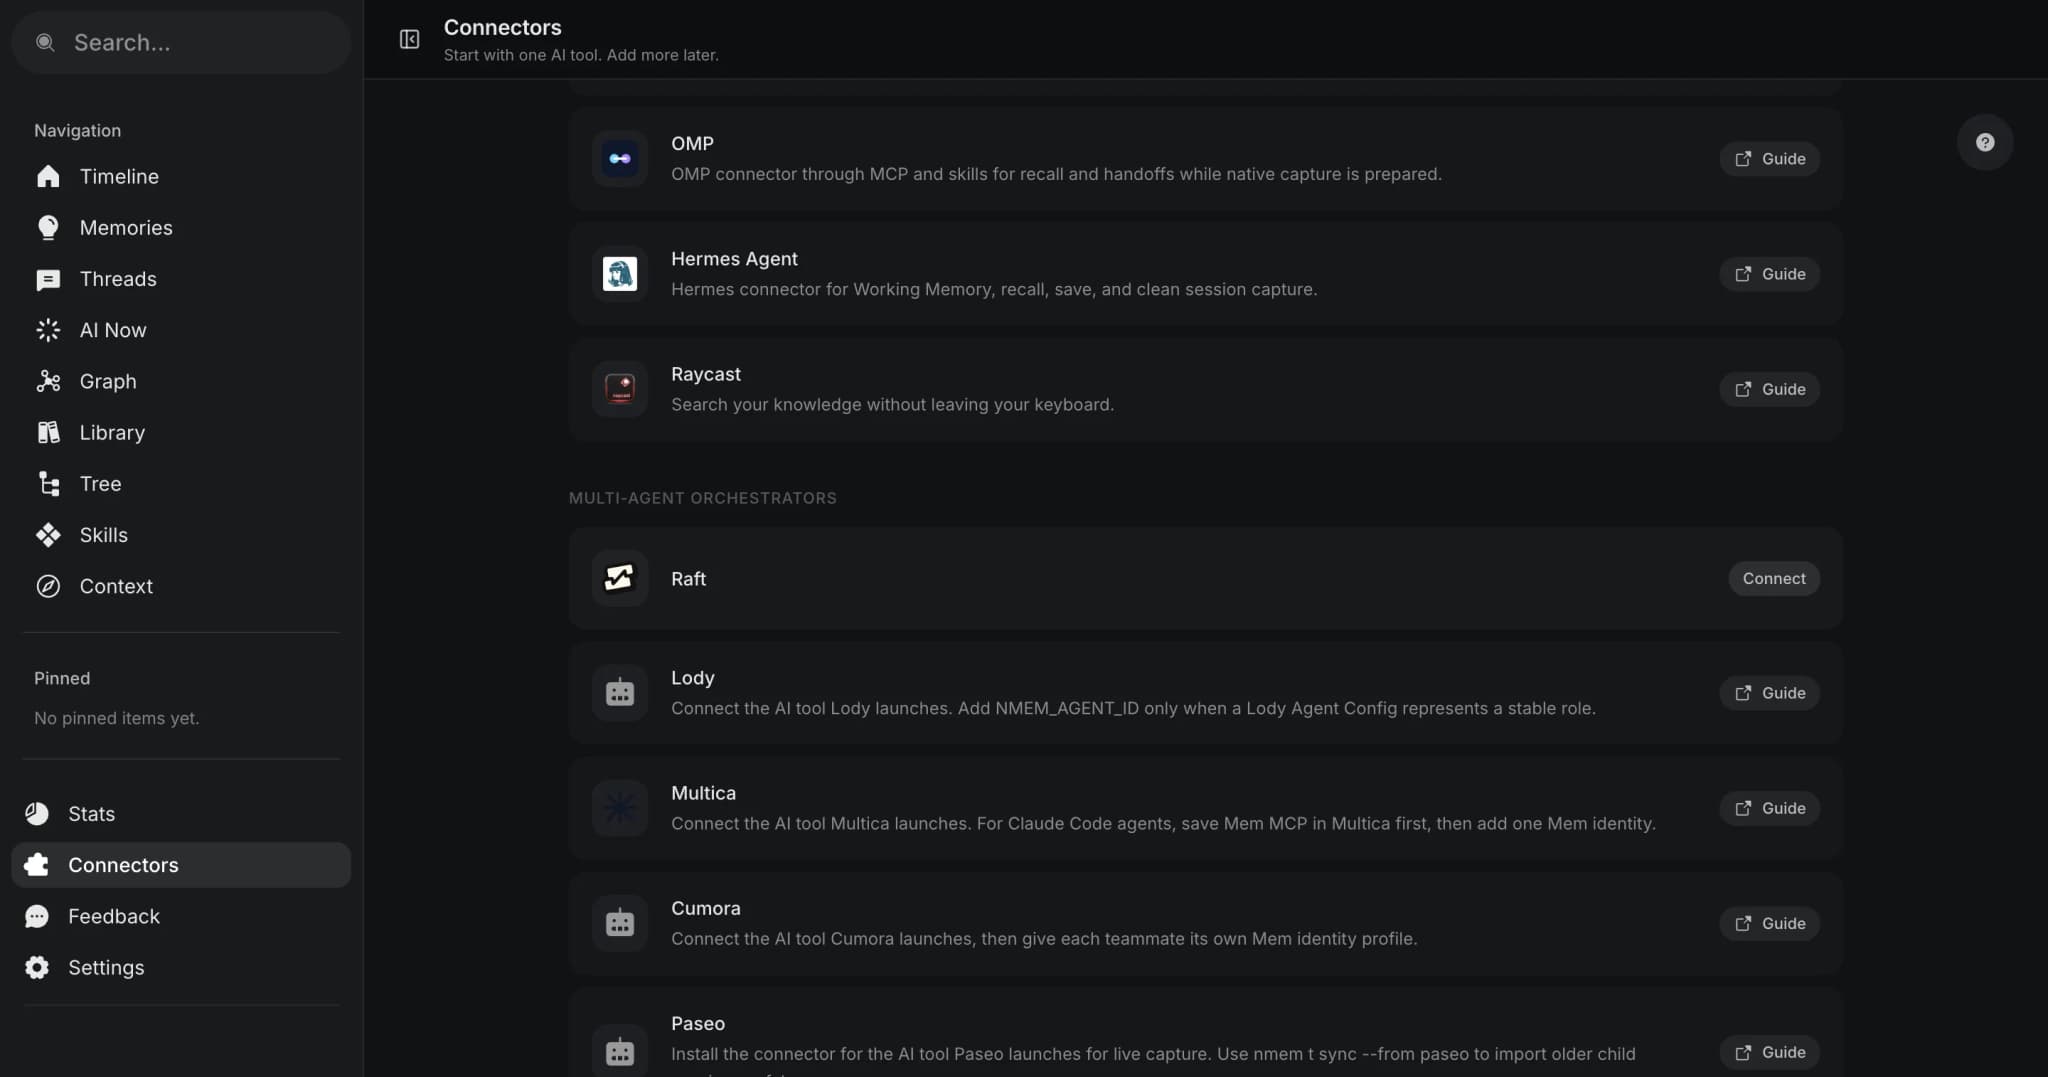Open Timeline from the navigation

point(181,177)
